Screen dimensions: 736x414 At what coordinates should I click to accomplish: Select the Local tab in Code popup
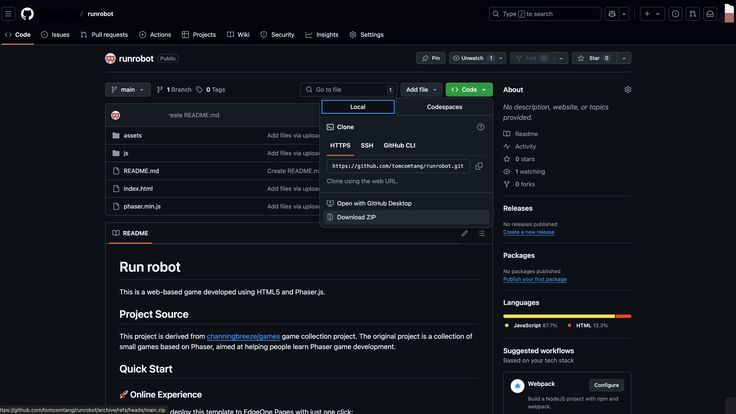click(358, 107)
